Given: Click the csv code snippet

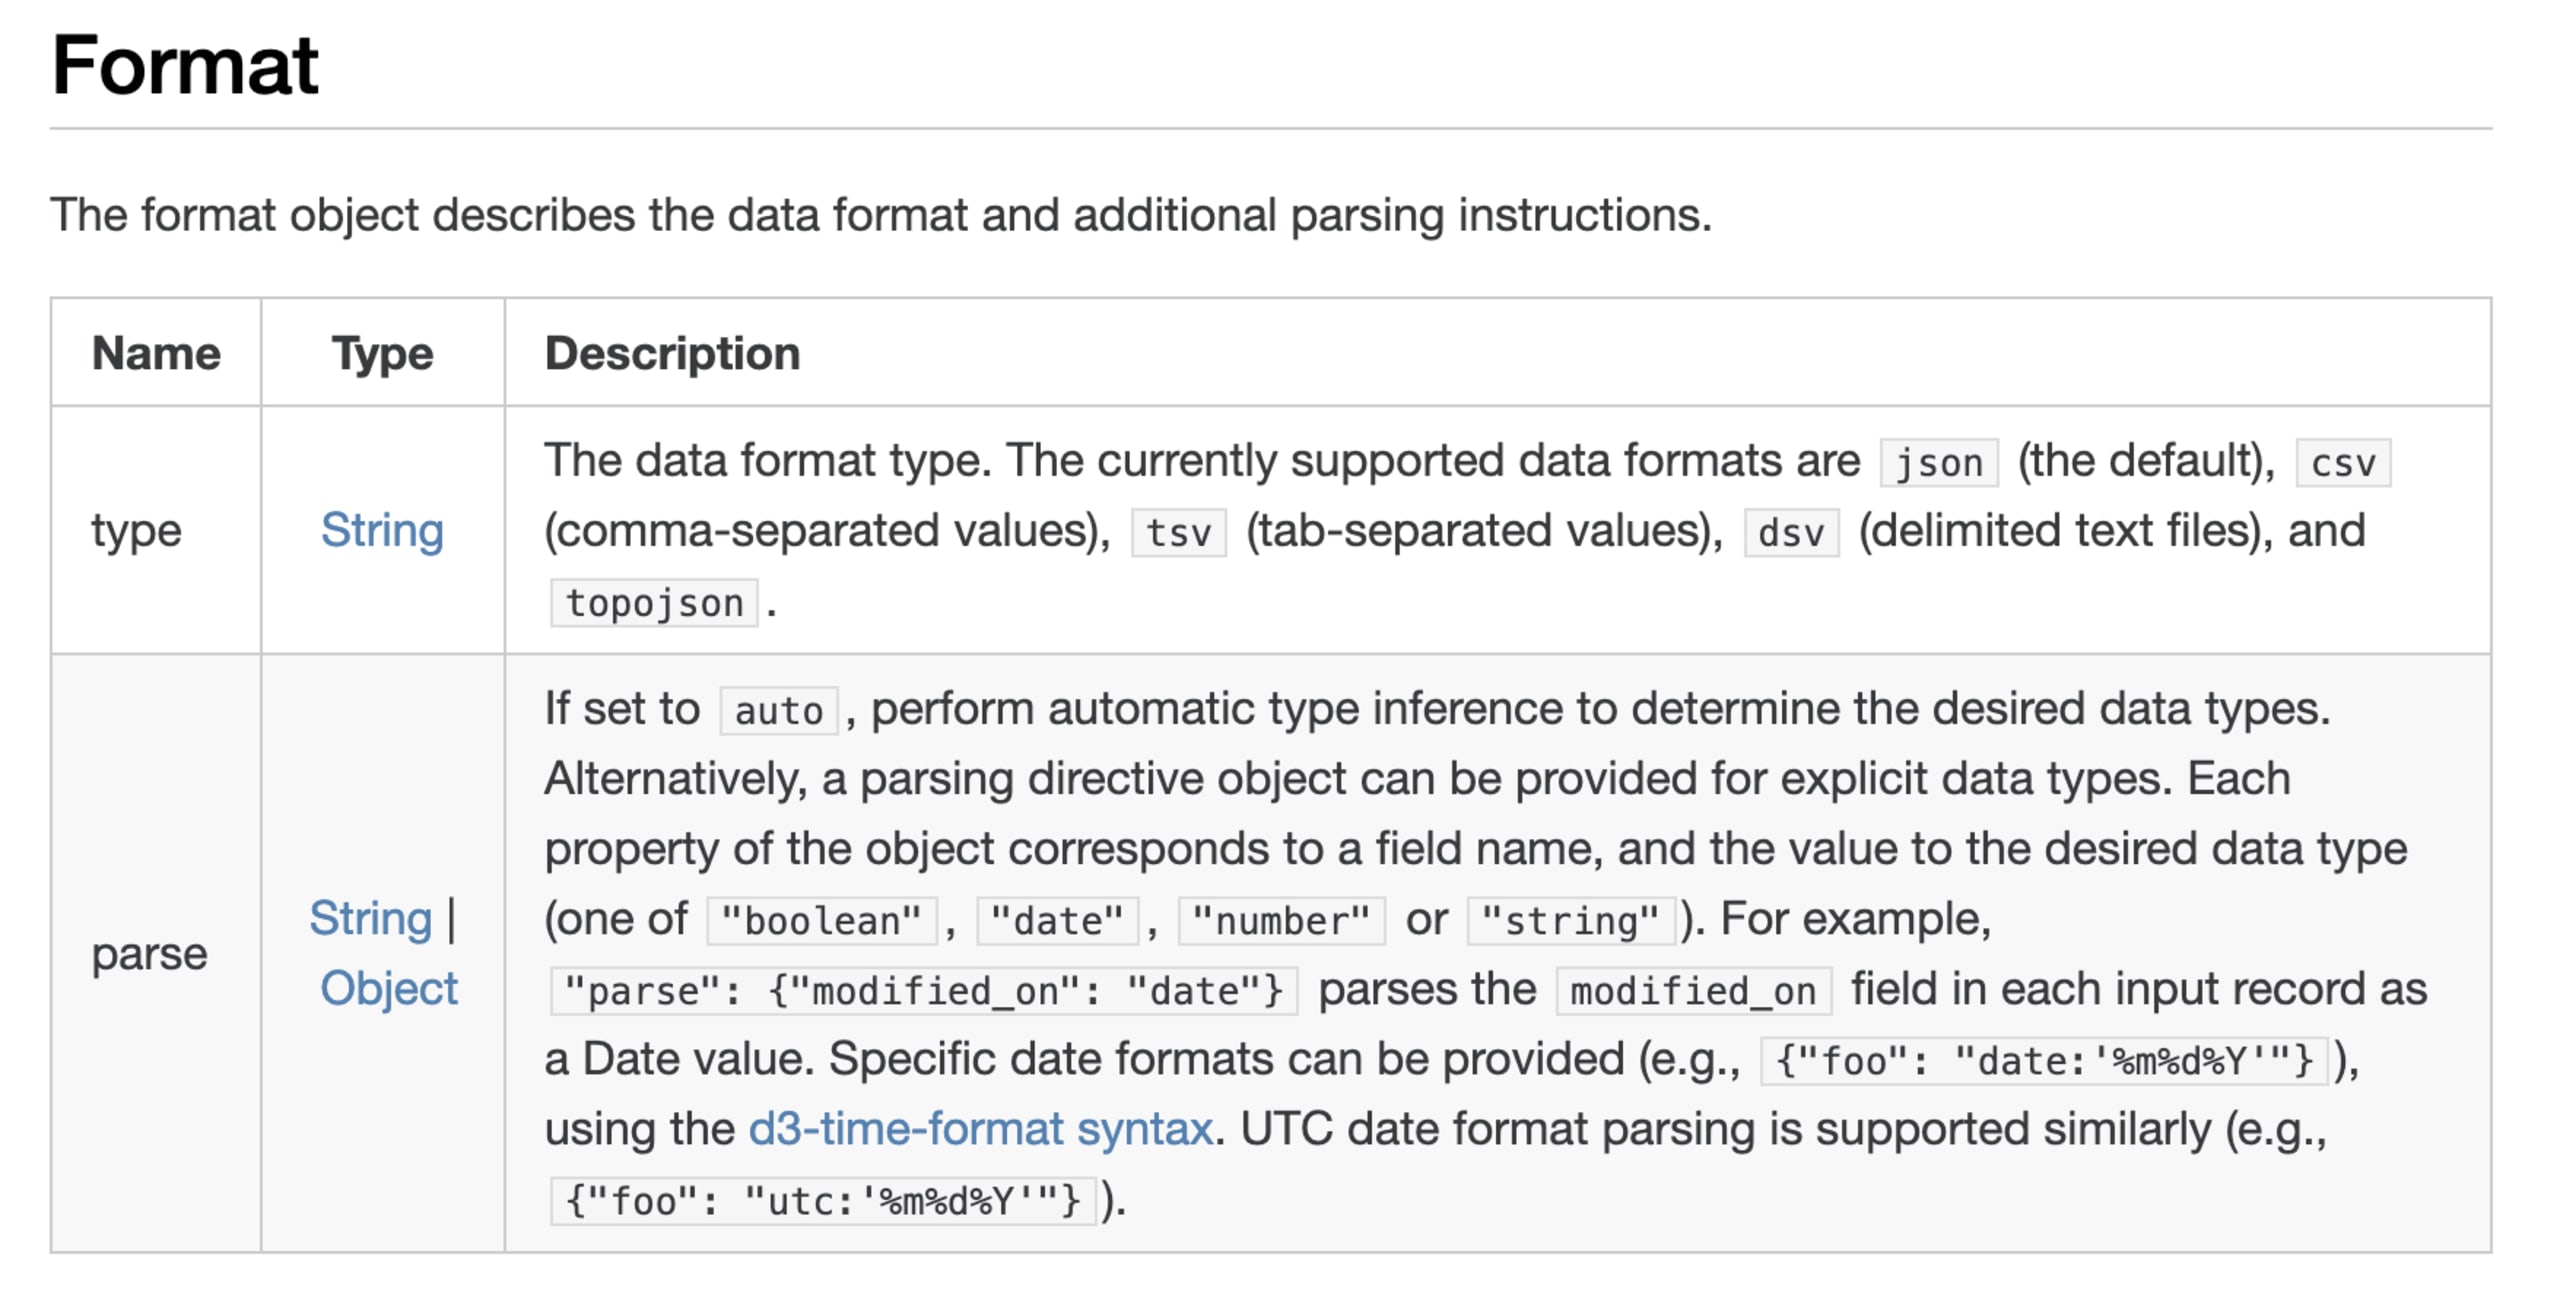Looking at the screenshot, I should pyautogui.click(x=2342, y=463).
